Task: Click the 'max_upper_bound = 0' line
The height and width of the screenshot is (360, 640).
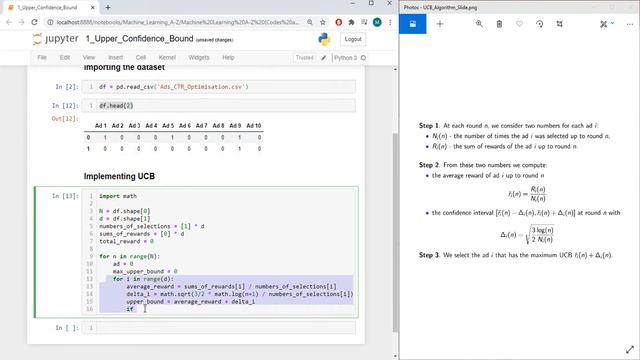Action: coord(145,271)
